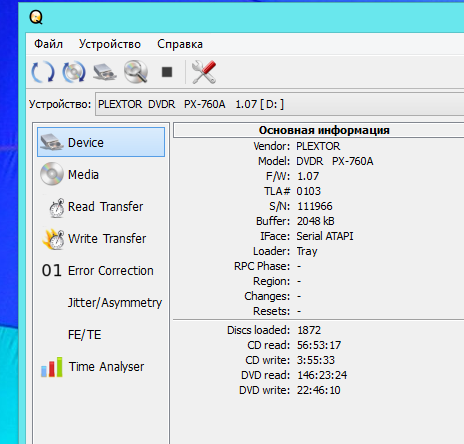Click the Loader value Tray
The image size is (464, 444).
pos(307,251)
